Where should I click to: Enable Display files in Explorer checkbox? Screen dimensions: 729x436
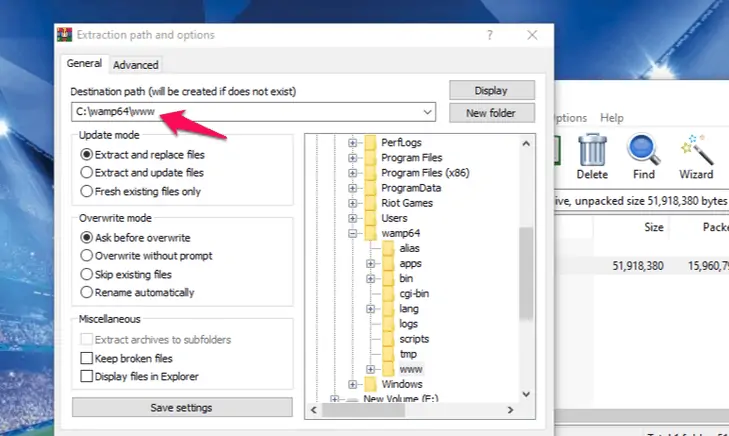click(x=86, y=377)
